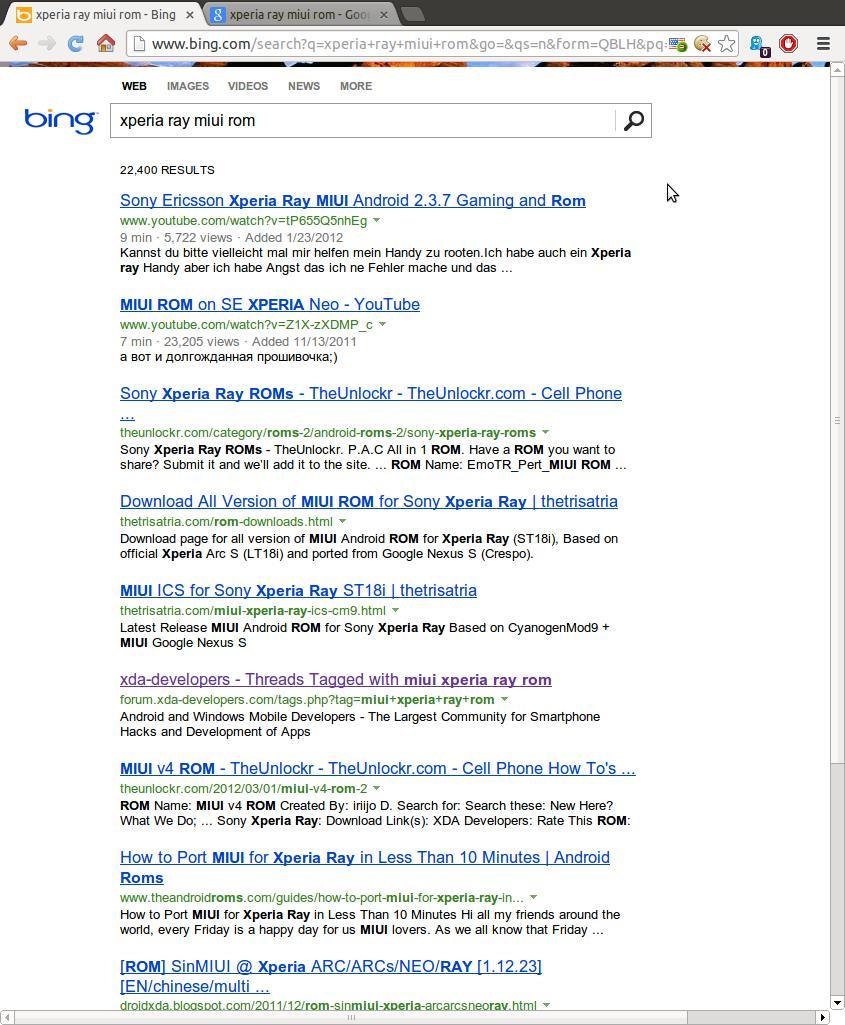Expand dropdown arrow after xda-developers tags URL

pos(504,699)
